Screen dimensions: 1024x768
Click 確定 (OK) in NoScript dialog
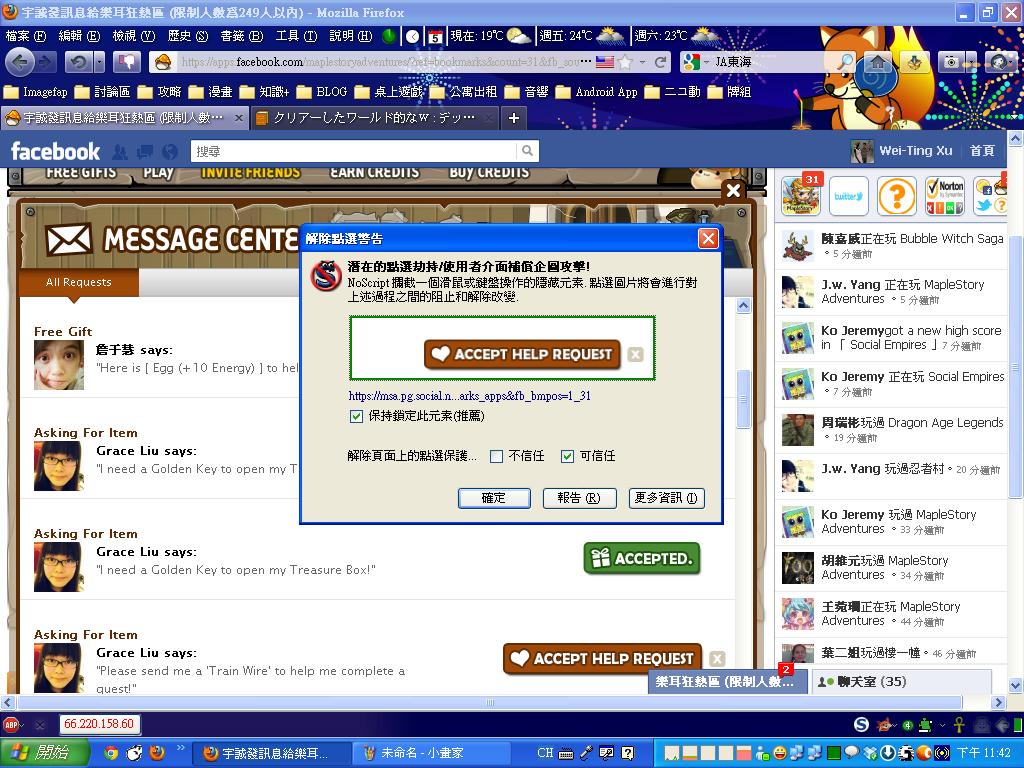pos(494,498)
